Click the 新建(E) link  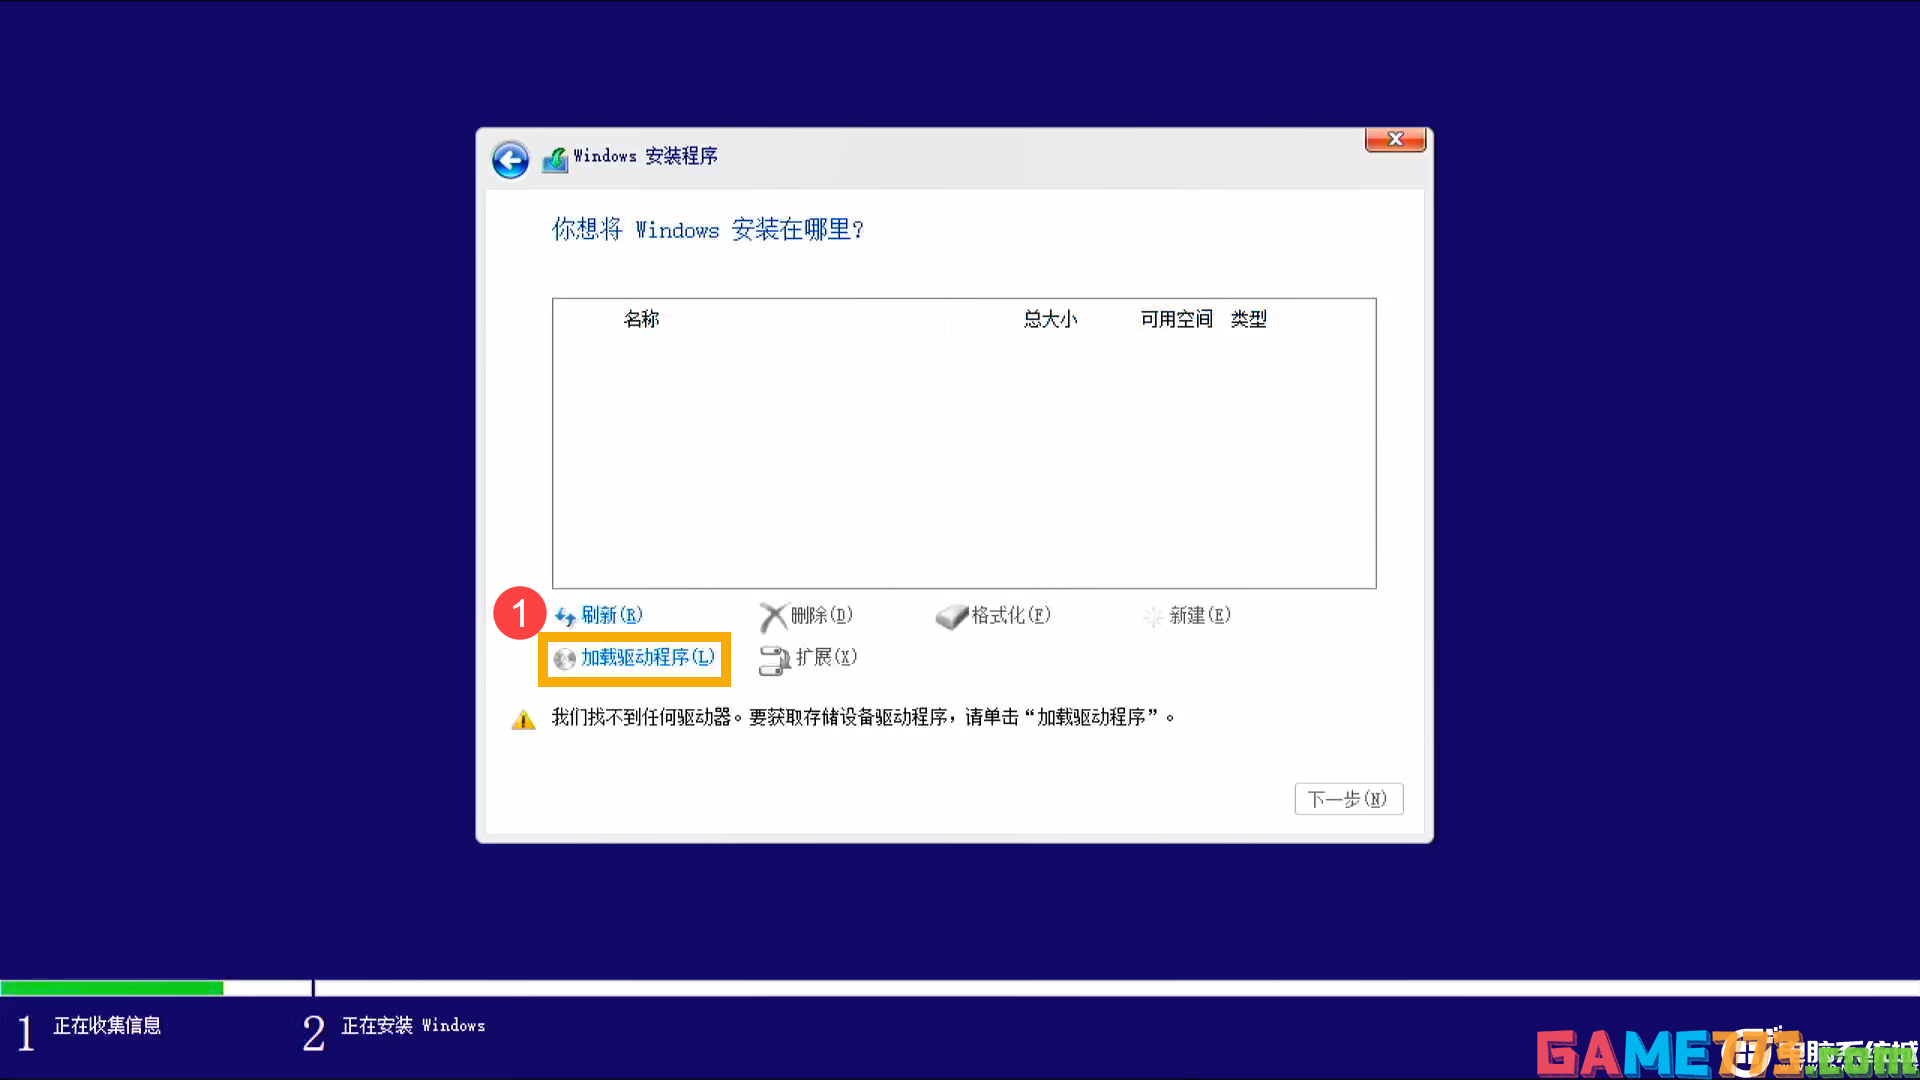pyautogui.click(x=1200, y=615)
